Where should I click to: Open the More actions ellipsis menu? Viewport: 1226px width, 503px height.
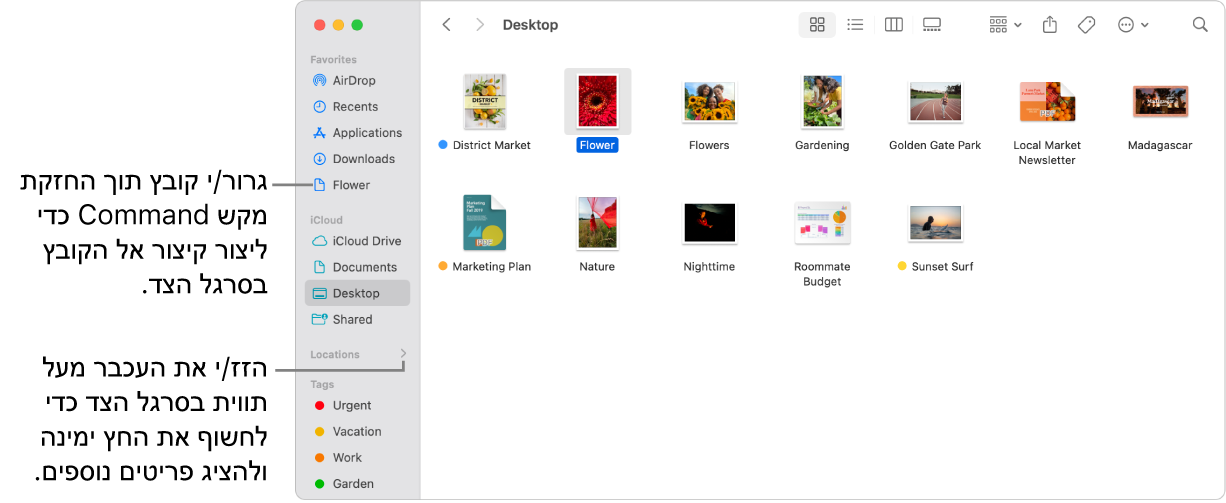tap(1133, 25)
